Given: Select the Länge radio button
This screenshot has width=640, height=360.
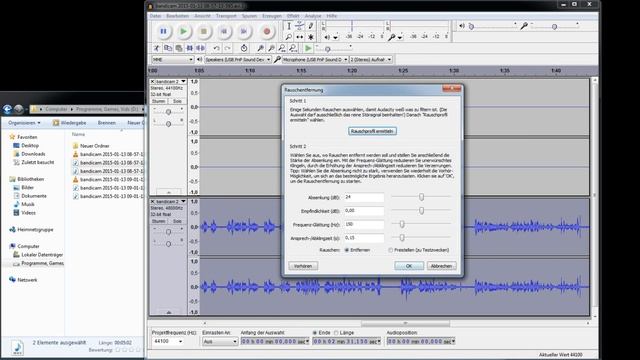Looking at the screenshot, I should 336,333.
